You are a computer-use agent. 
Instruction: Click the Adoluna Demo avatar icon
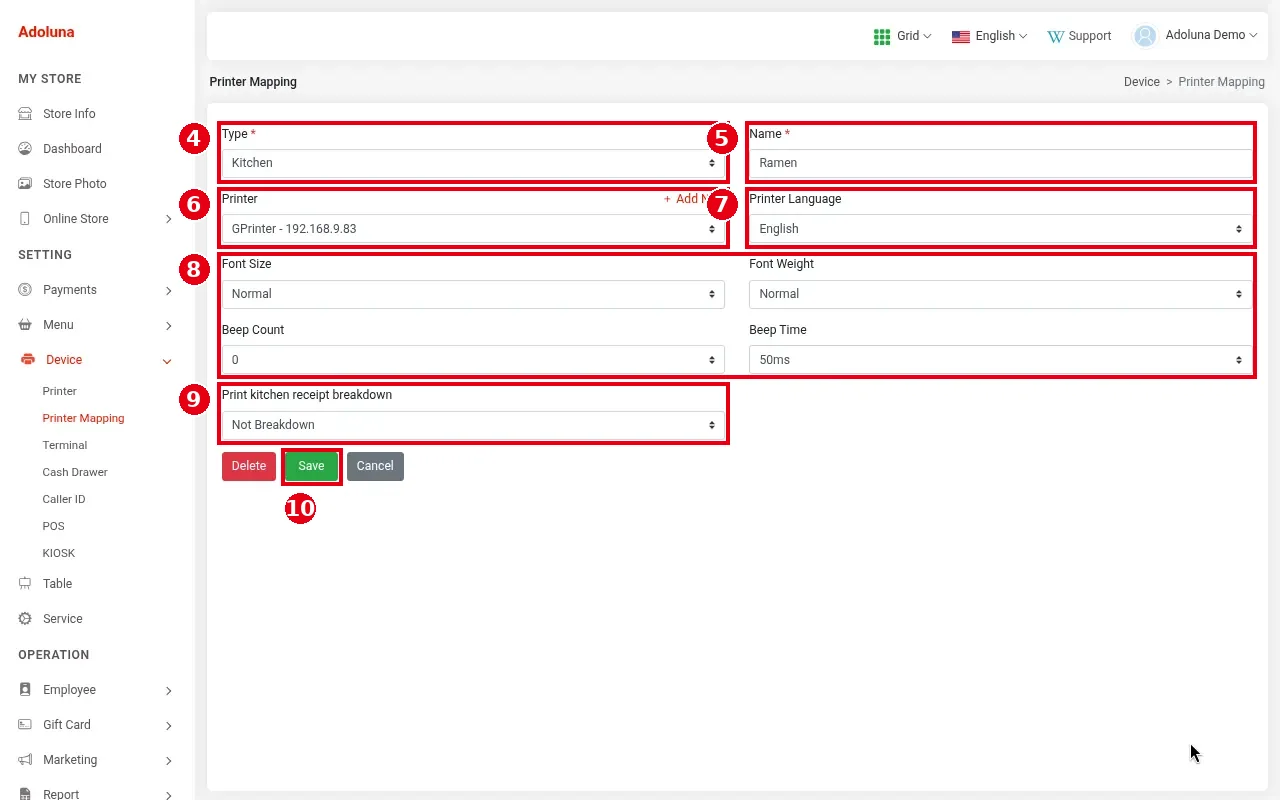pos(1145,36)
